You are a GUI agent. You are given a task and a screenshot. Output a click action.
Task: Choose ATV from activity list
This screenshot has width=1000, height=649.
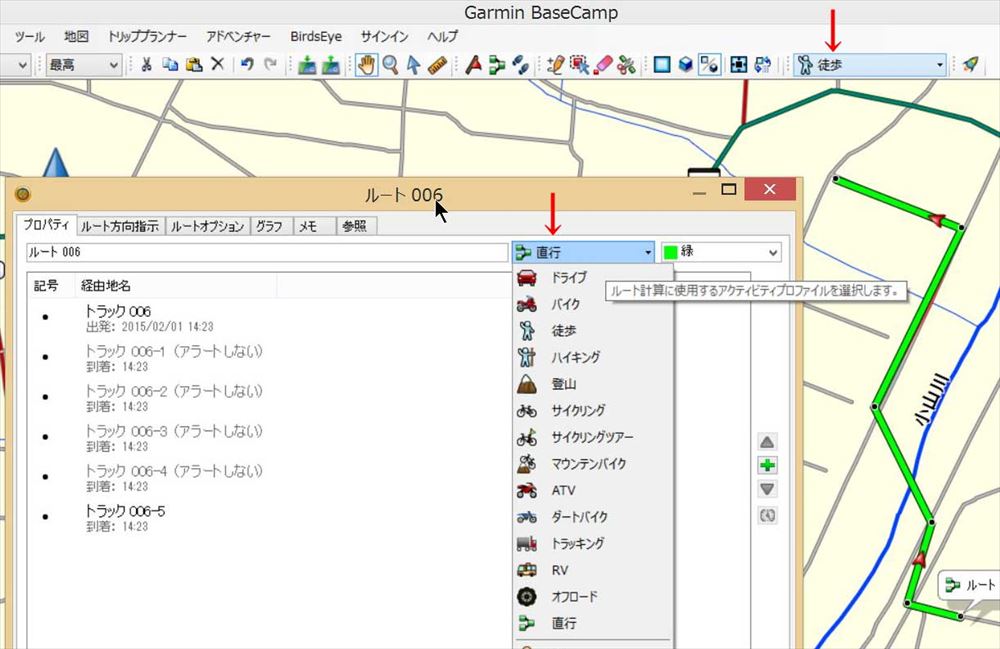(592, 490)
